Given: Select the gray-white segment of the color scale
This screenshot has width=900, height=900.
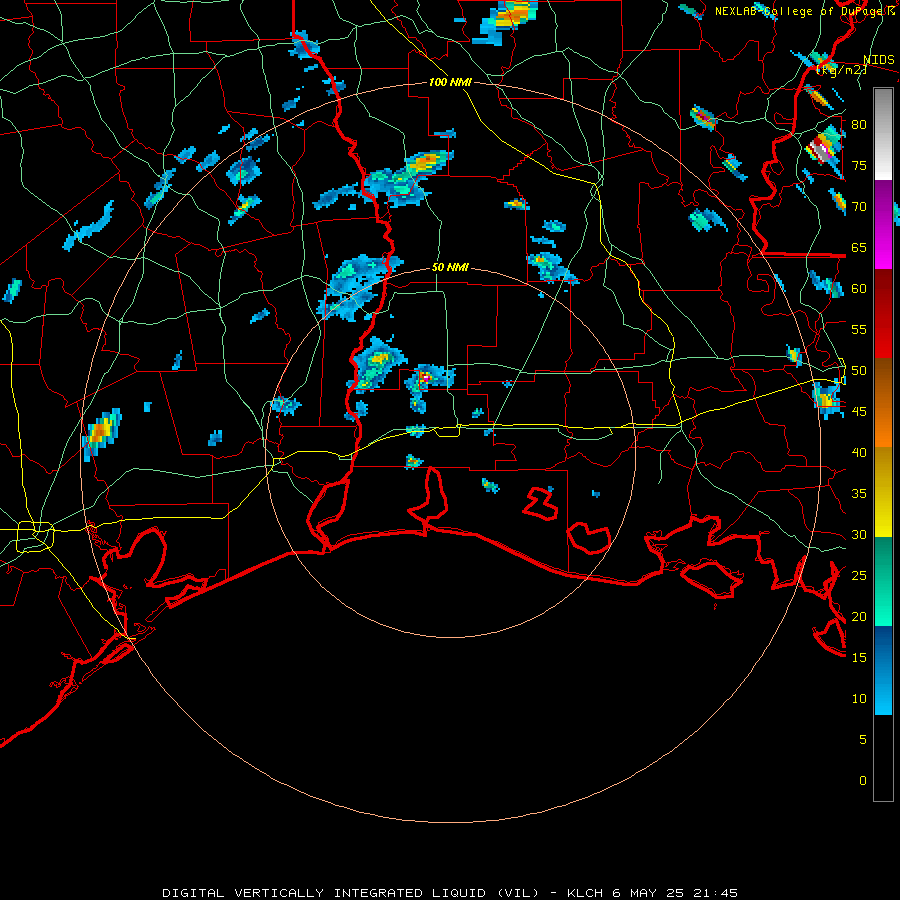Looking at the screenshot, I should pos(883,134).
